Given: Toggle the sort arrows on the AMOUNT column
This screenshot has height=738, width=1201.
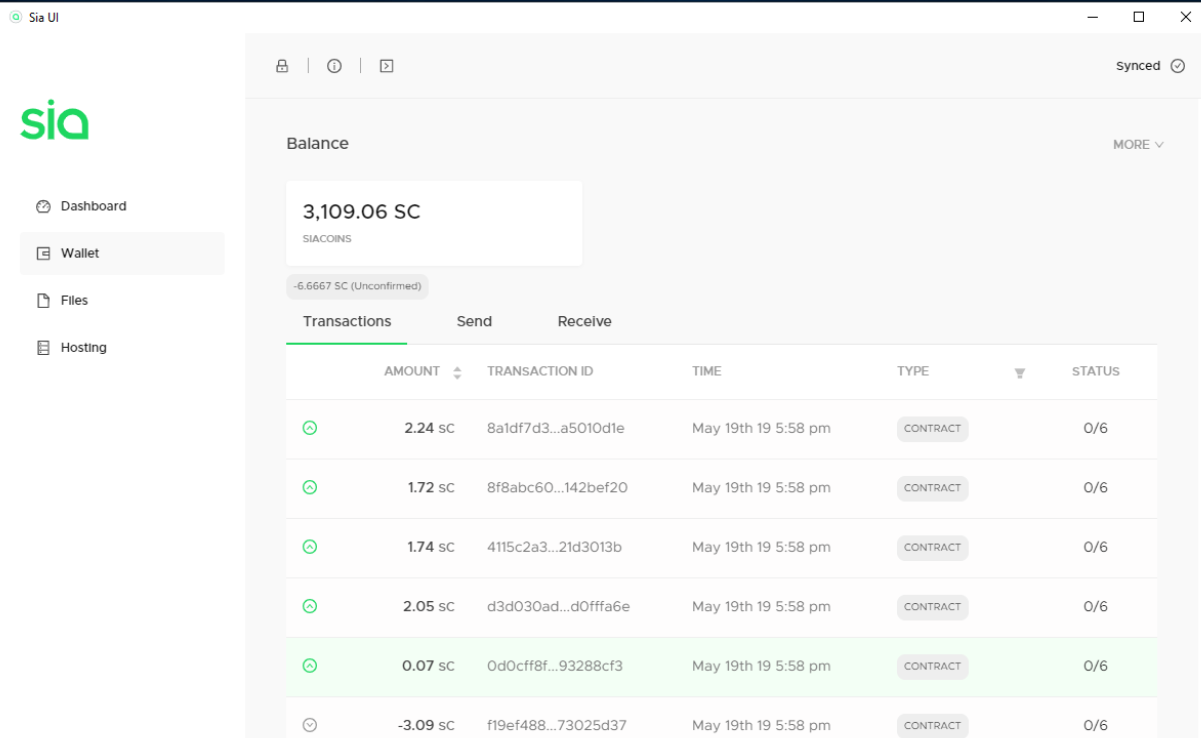Looking at the screenshot, I should 457,371.
